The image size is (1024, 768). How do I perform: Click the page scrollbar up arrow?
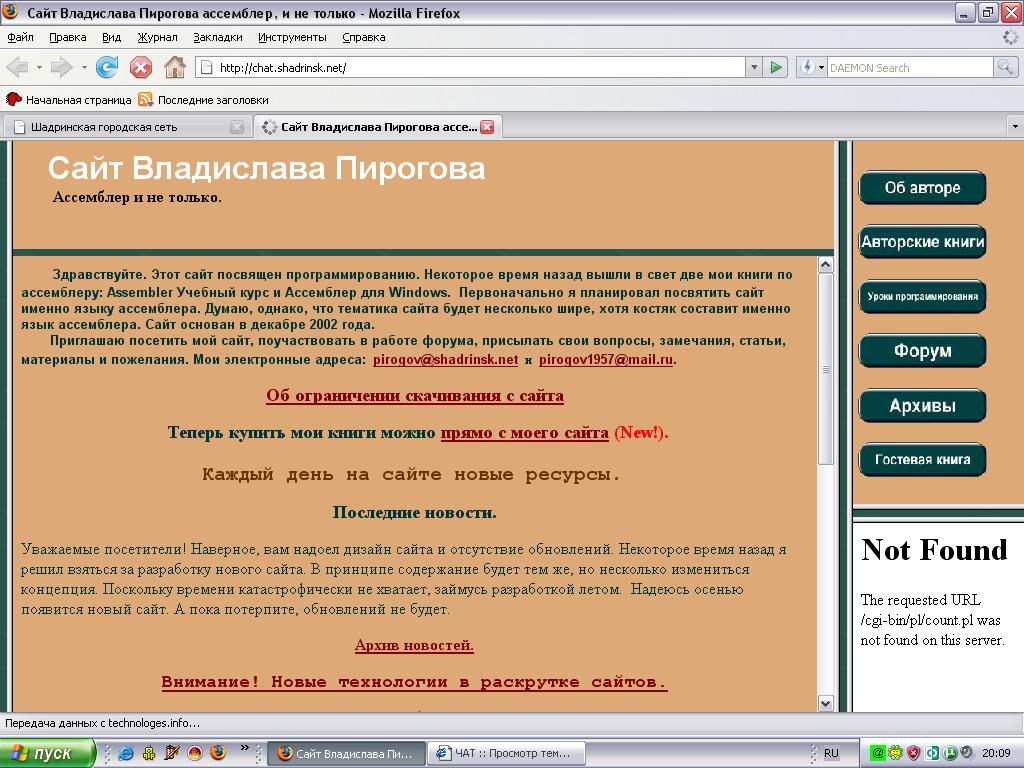click(x=825, y=264)
